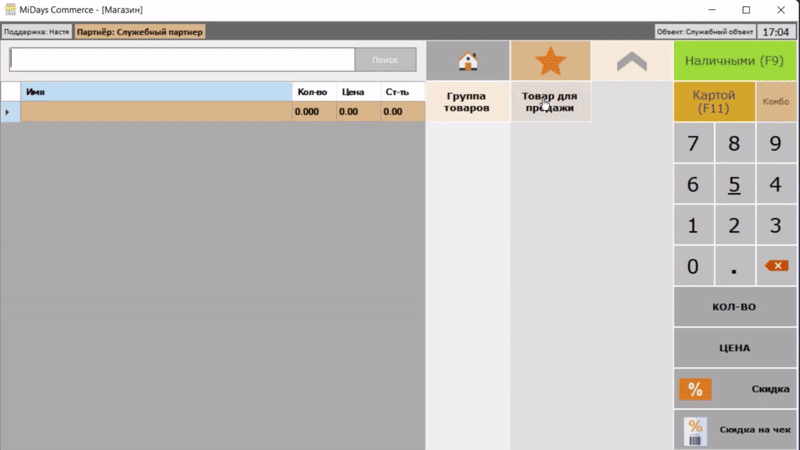Apply Скидка на чек receipt discount
This screenshot has height=450, width=800.
pyautogui.click(x=735, y=430)
